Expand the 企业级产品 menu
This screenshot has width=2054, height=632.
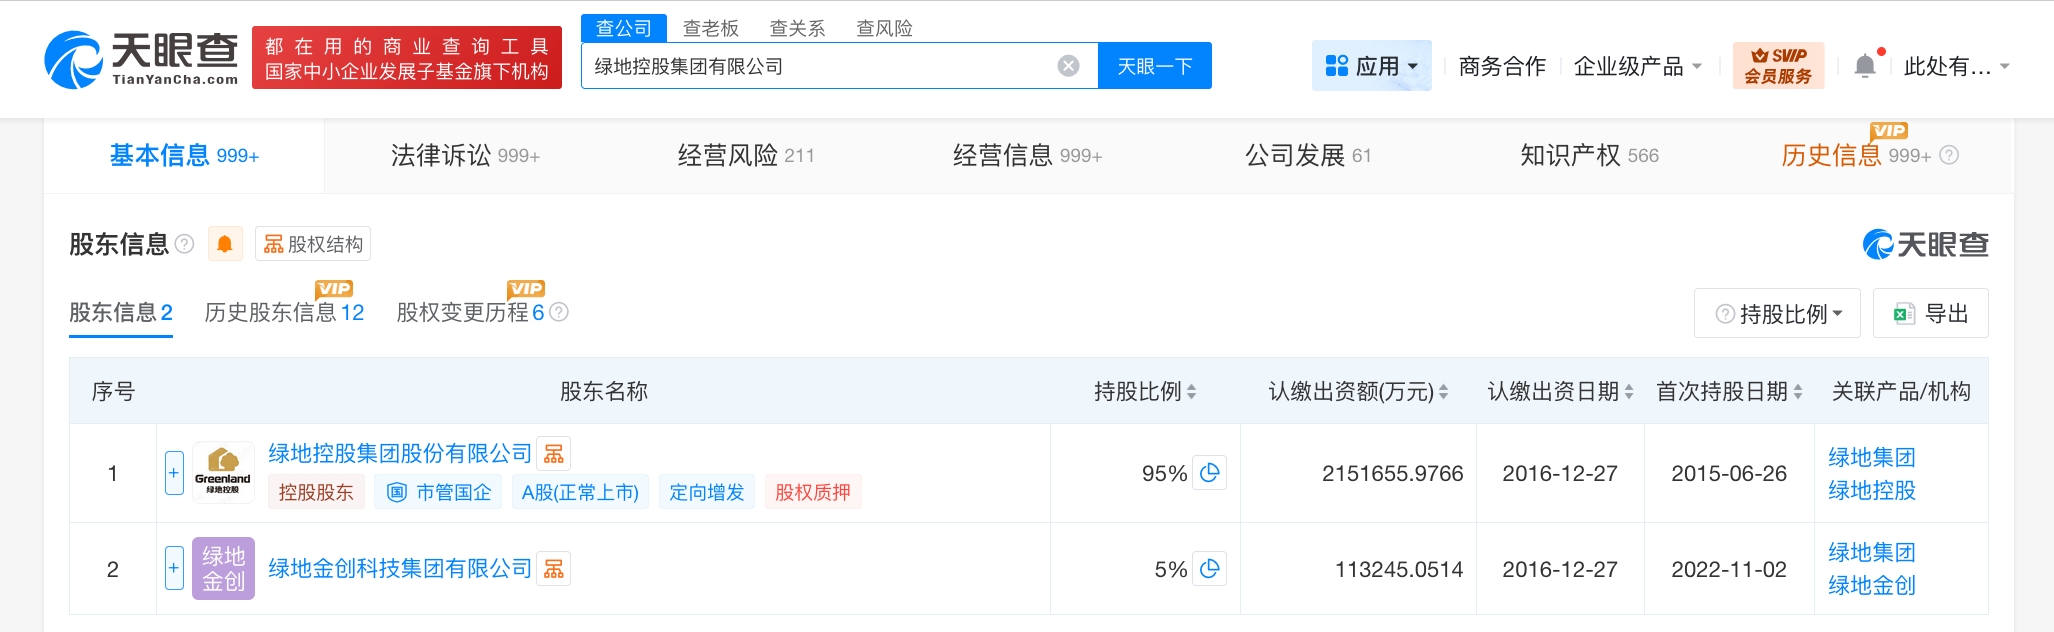pyautogui.click(x=1637, y=66)
